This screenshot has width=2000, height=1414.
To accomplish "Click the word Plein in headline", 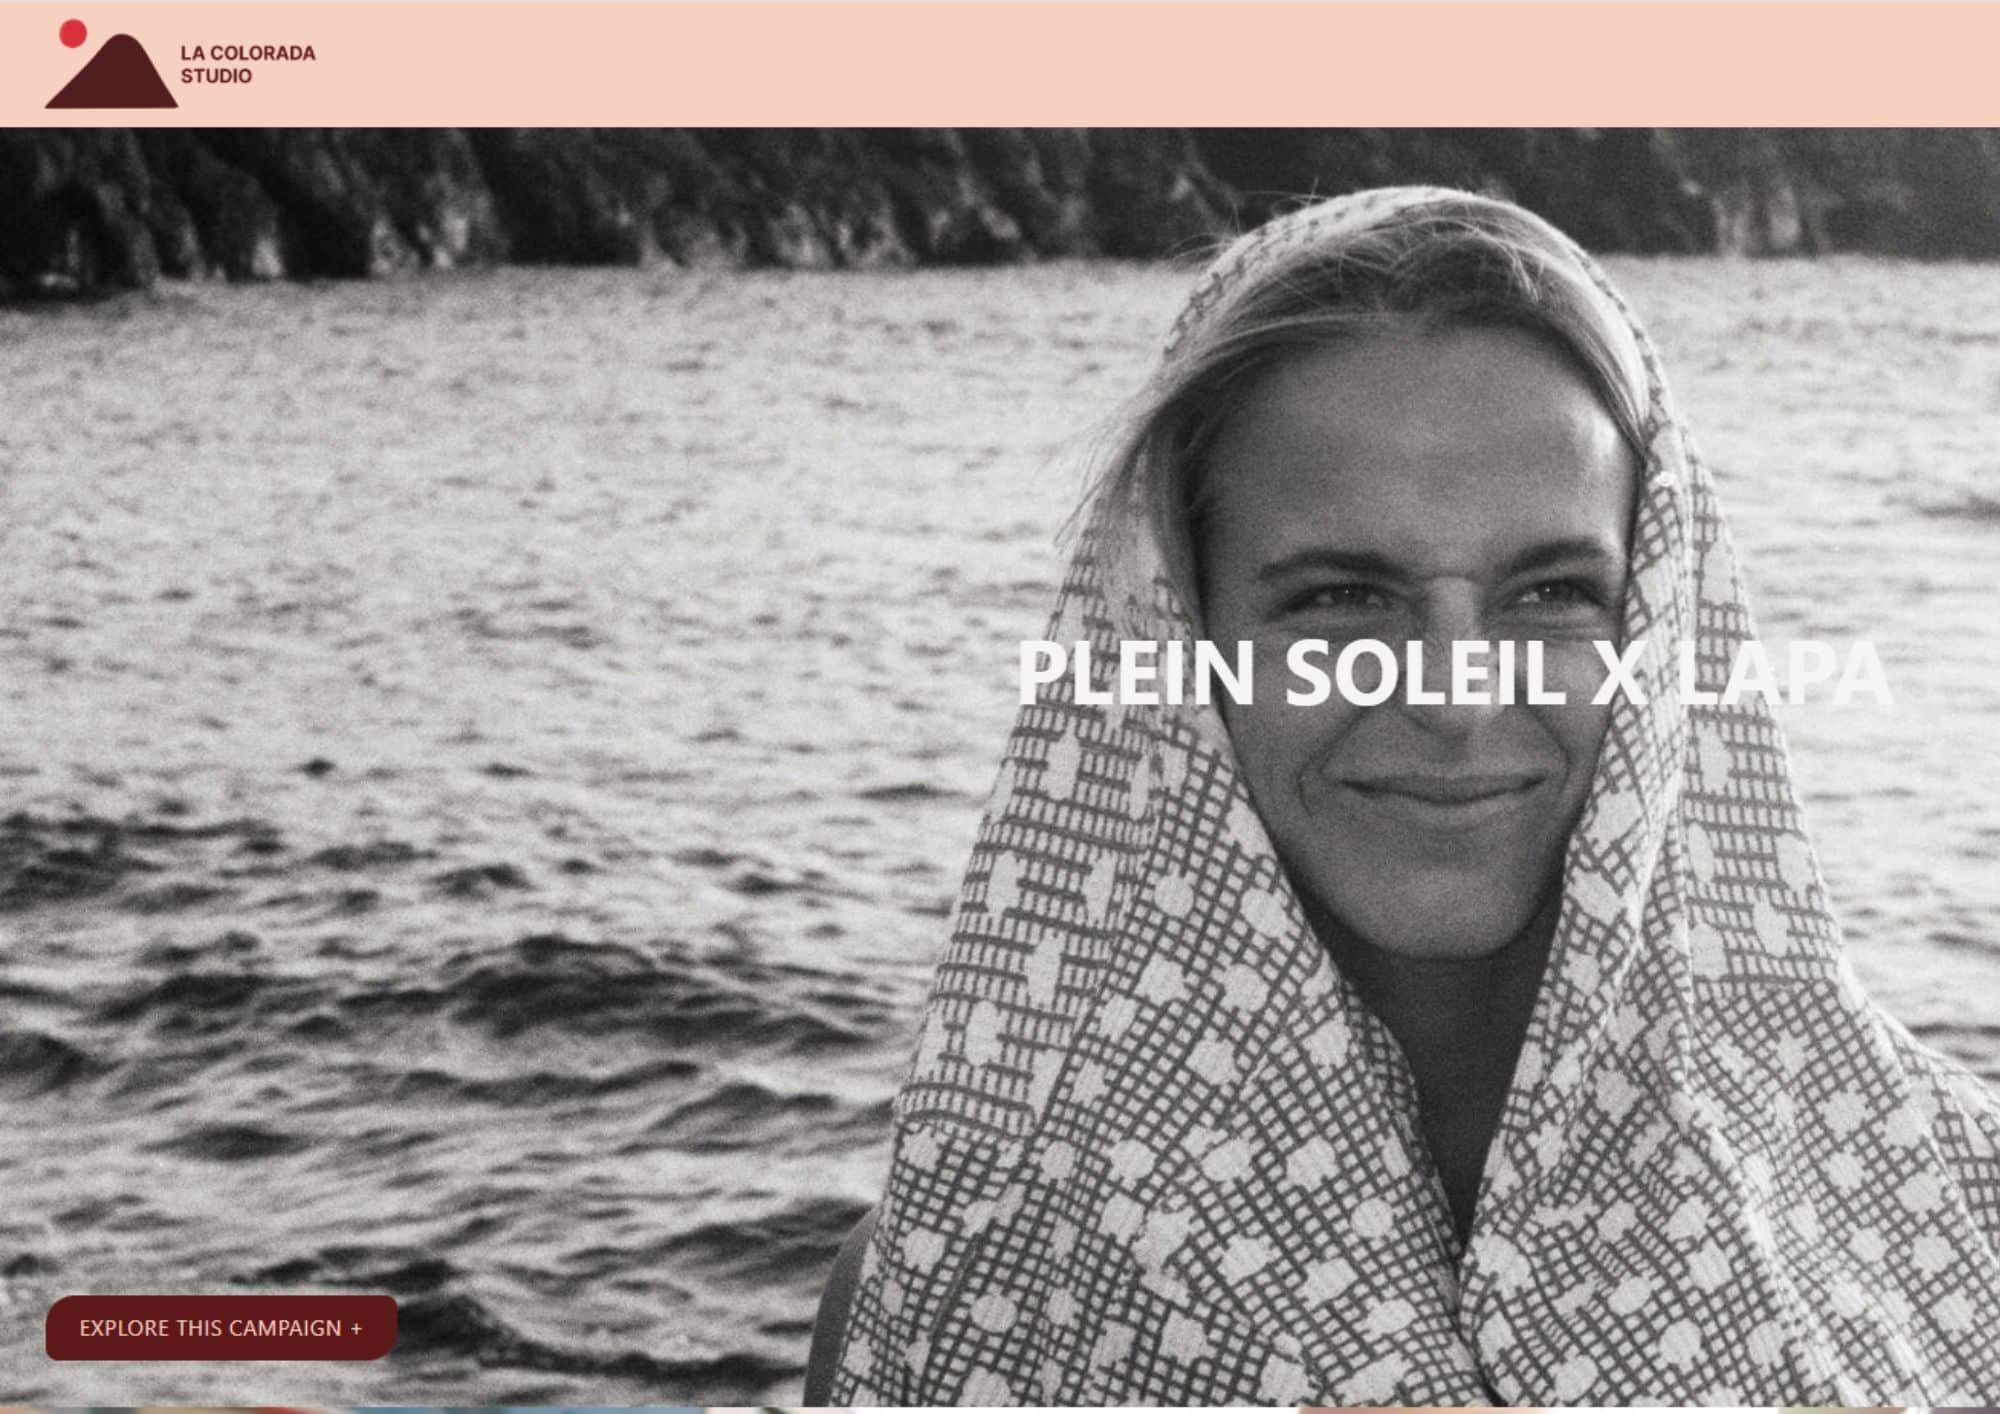I will point(1135,673).
